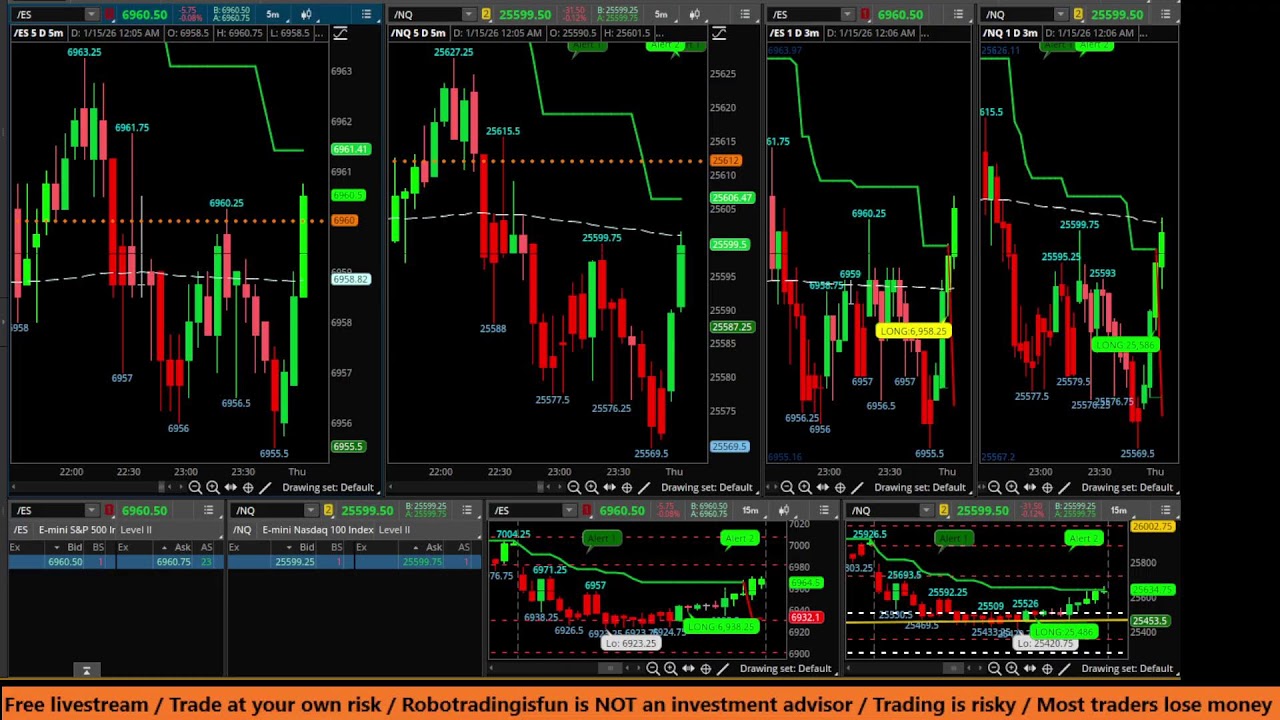Zoom out on the /NQ 15m chart

994,668
